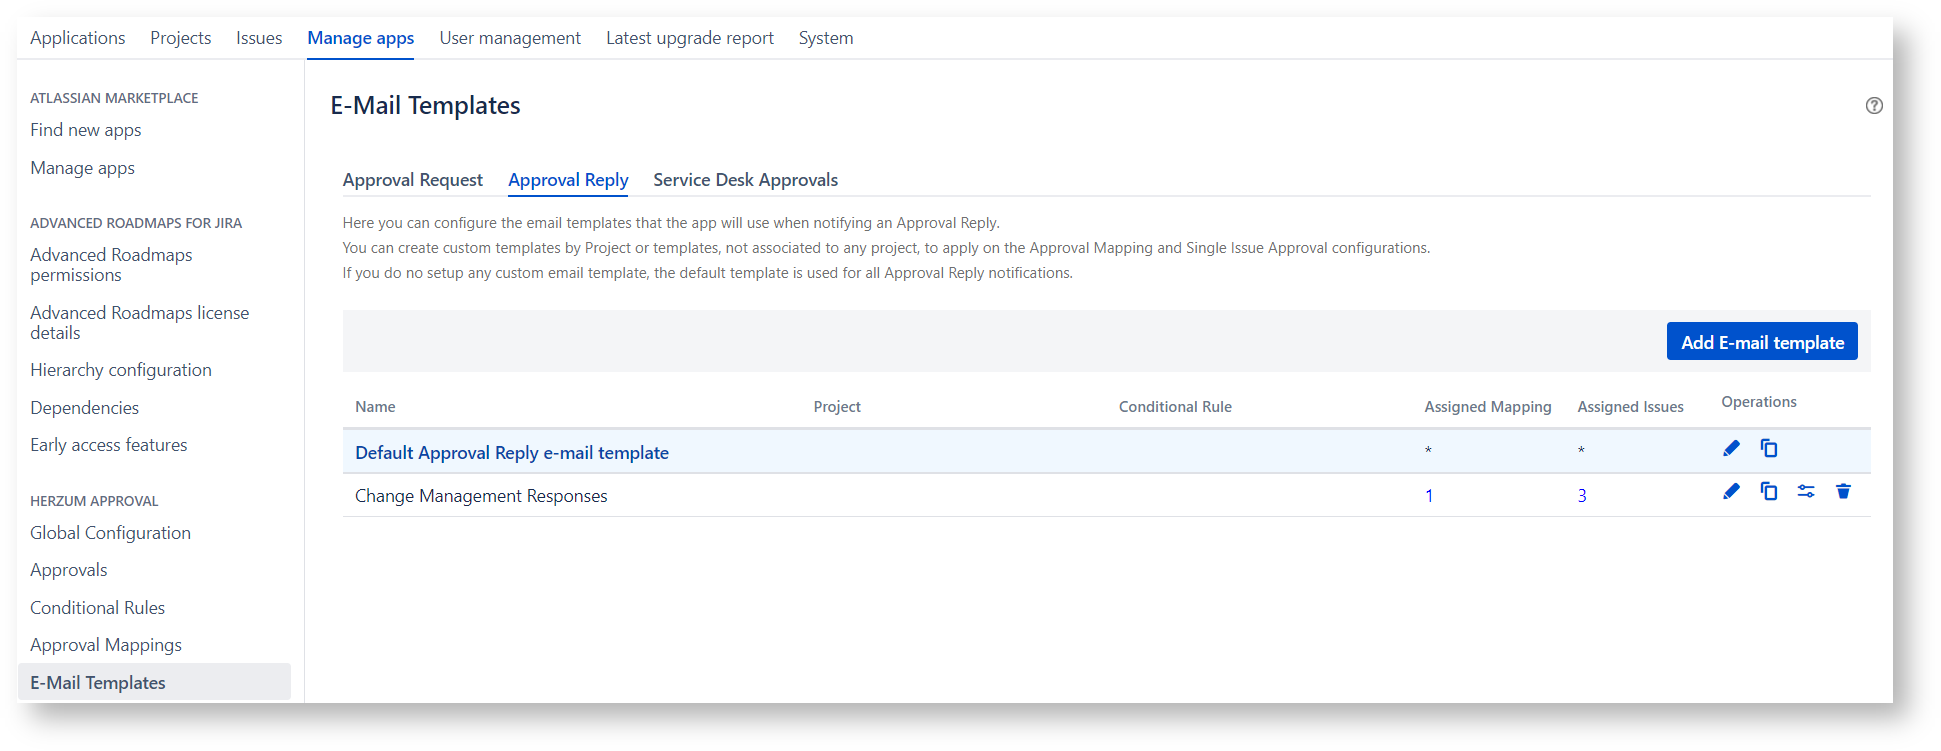The image size is (1941, 751).
Task: Open the help icon for E-Mail Templates
Action: coord(1874,106)
